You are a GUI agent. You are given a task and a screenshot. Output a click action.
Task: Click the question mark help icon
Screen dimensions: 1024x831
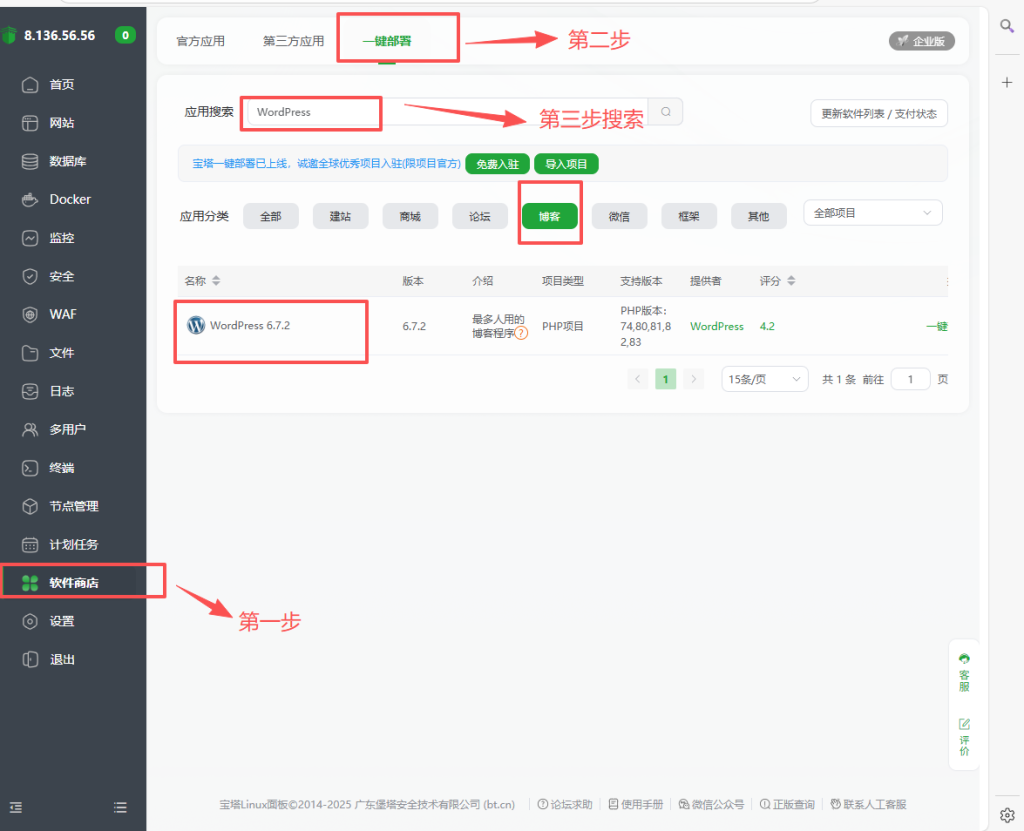pos(521,333)
